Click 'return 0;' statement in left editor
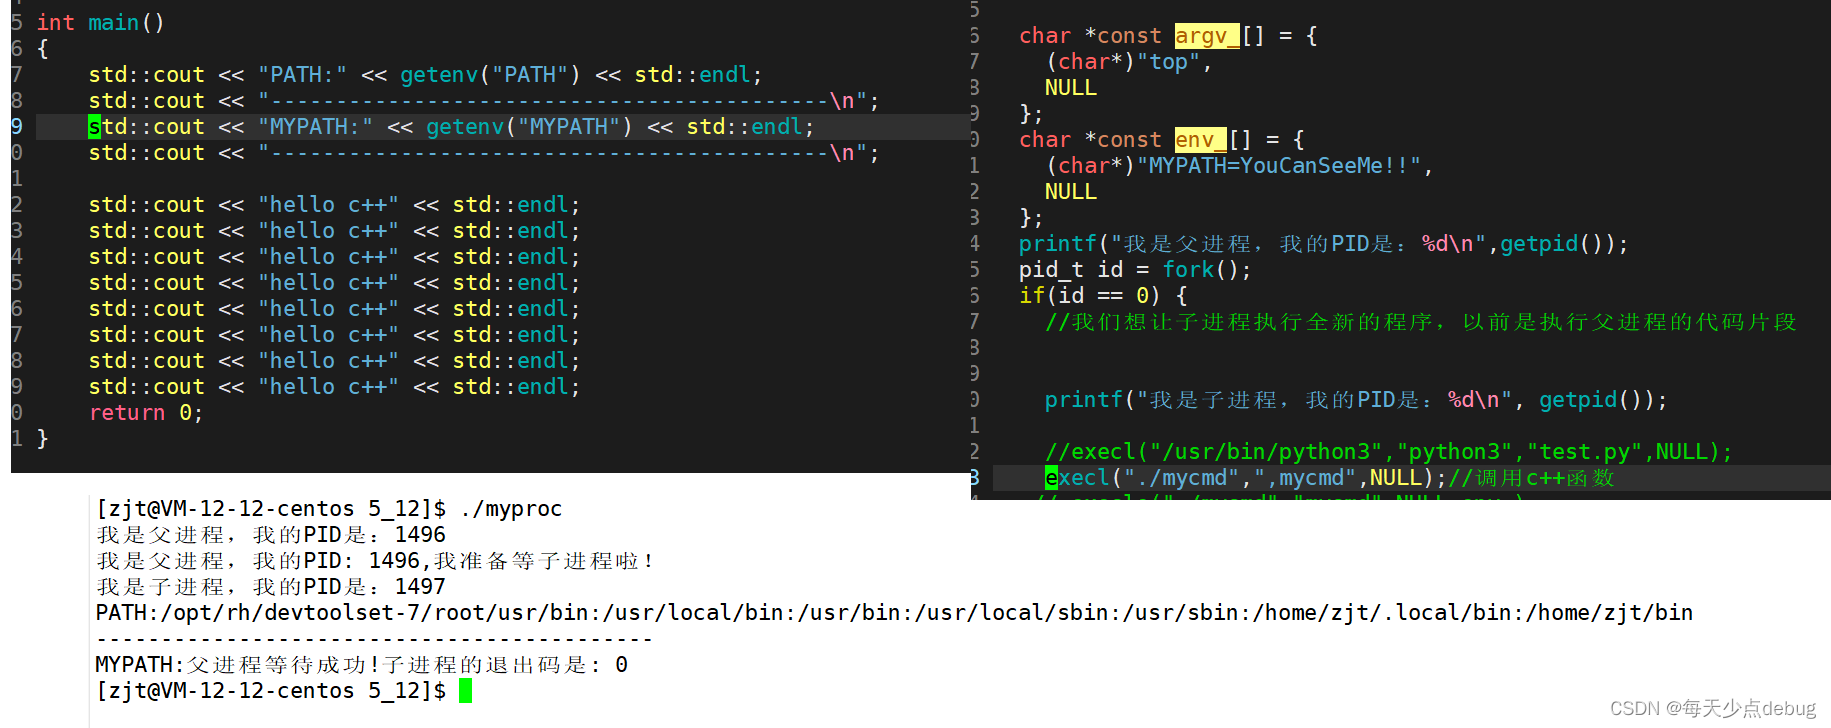Screen dimensions: 1831x728 click(146, 412)
